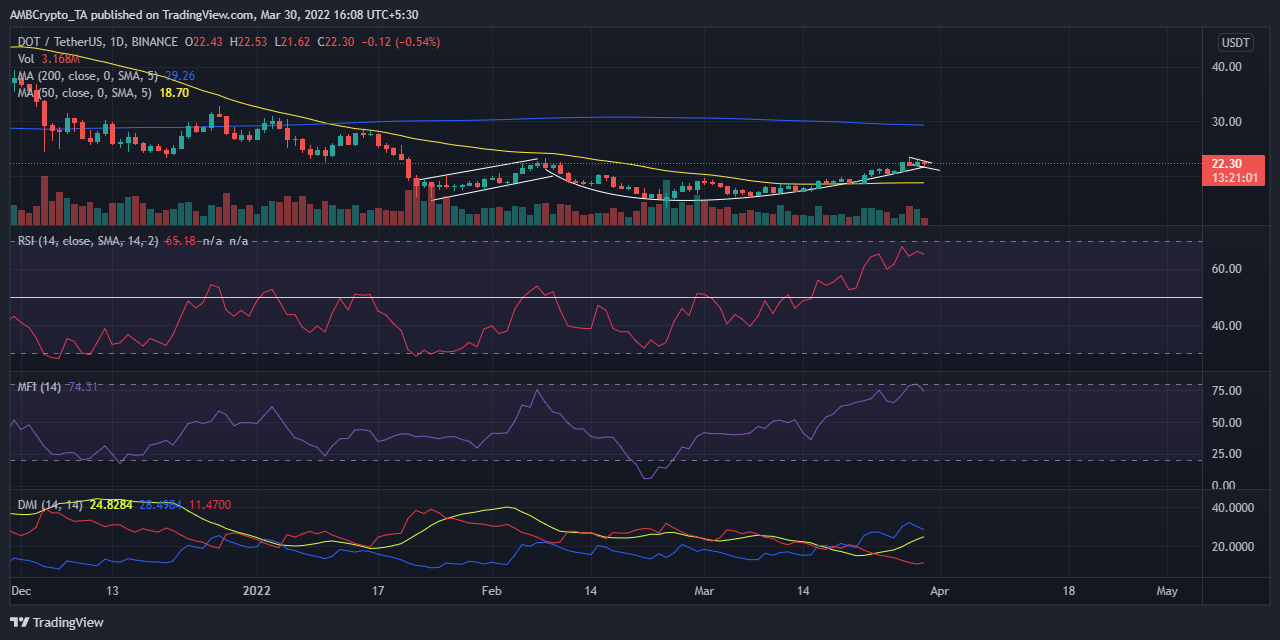Click the 60.00 level on RSI scale
The image size is (1280, 640).
click(1226, 269)
